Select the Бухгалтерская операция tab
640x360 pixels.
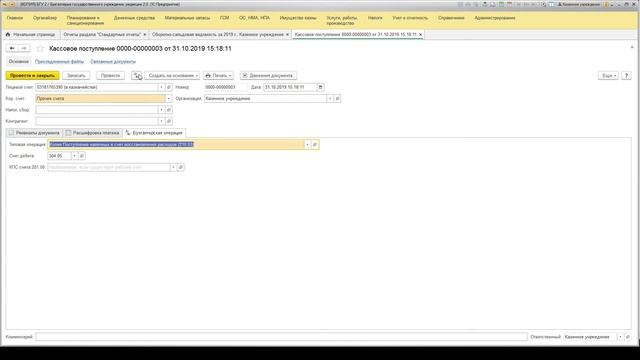coord(154,133)
